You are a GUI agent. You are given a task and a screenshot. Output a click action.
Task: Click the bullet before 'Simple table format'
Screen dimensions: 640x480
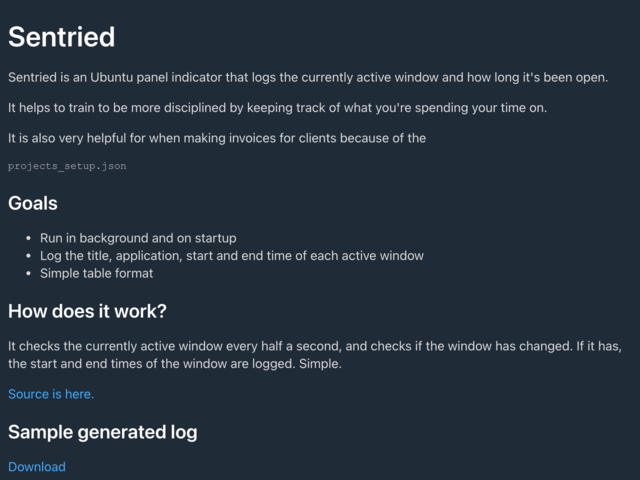[x=28, y=273]
